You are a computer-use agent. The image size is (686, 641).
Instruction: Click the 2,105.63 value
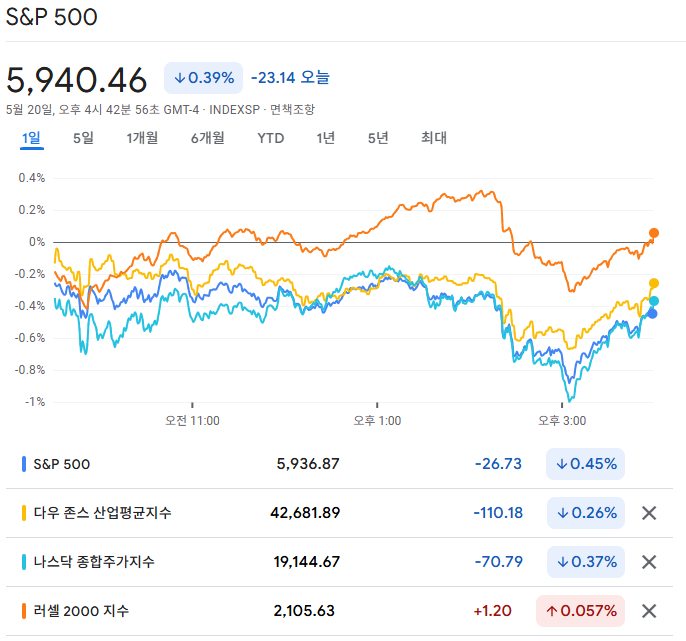(304, 611)
